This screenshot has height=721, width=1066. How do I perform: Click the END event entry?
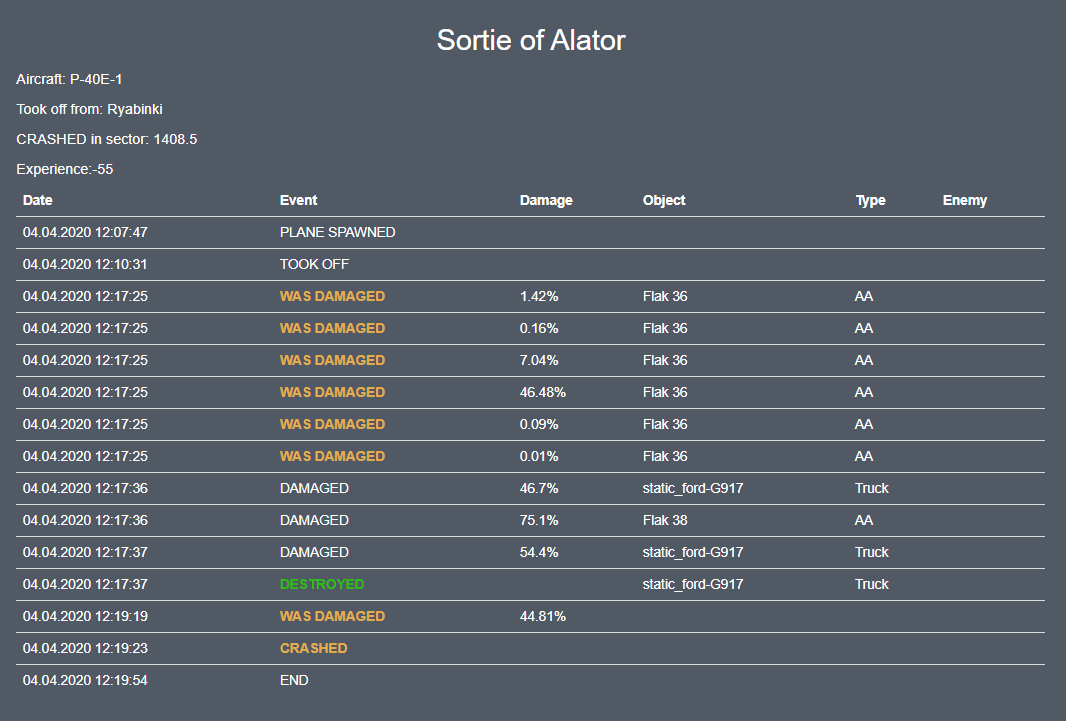294,680
